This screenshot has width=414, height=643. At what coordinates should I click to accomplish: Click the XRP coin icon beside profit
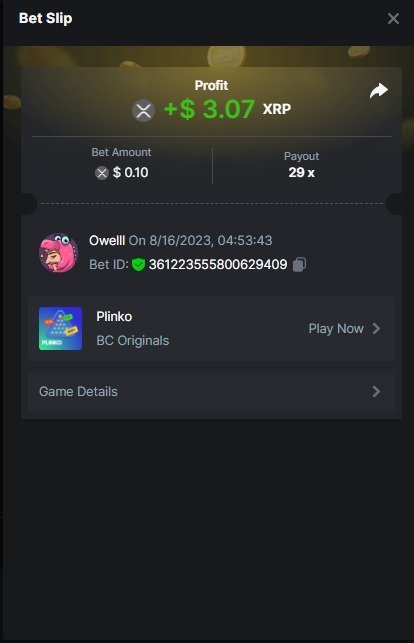pyautogui.click(x=143, y=111)
